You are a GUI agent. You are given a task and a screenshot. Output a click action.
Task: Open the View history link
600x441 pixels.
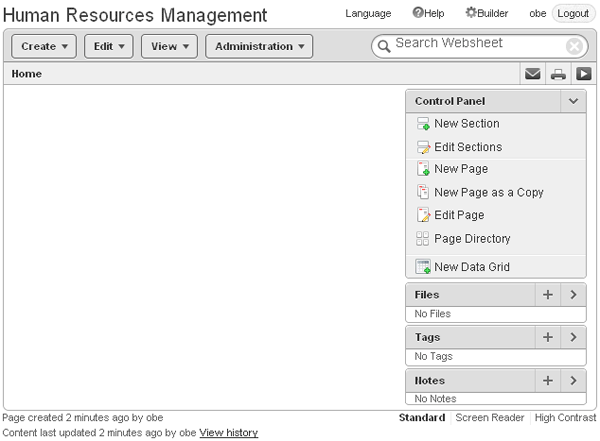tap(228, 433)
